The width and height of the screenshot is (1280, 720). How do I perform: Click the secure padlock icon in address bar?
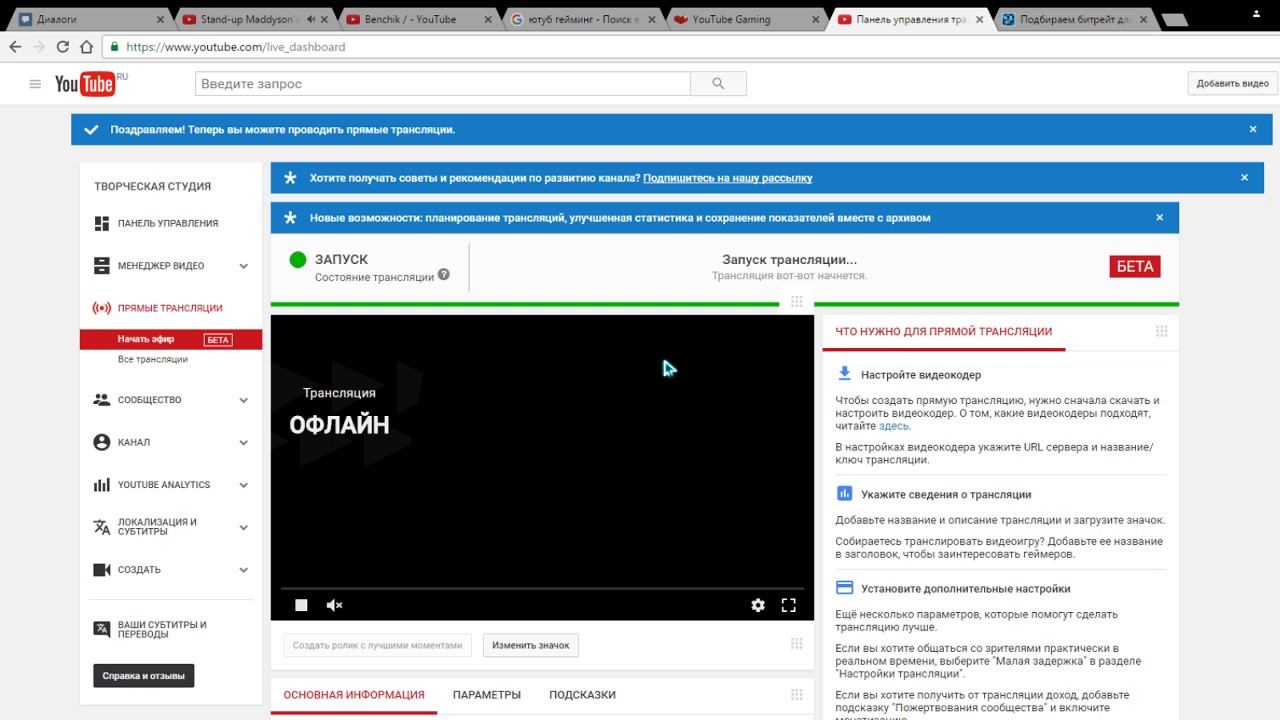115,47
